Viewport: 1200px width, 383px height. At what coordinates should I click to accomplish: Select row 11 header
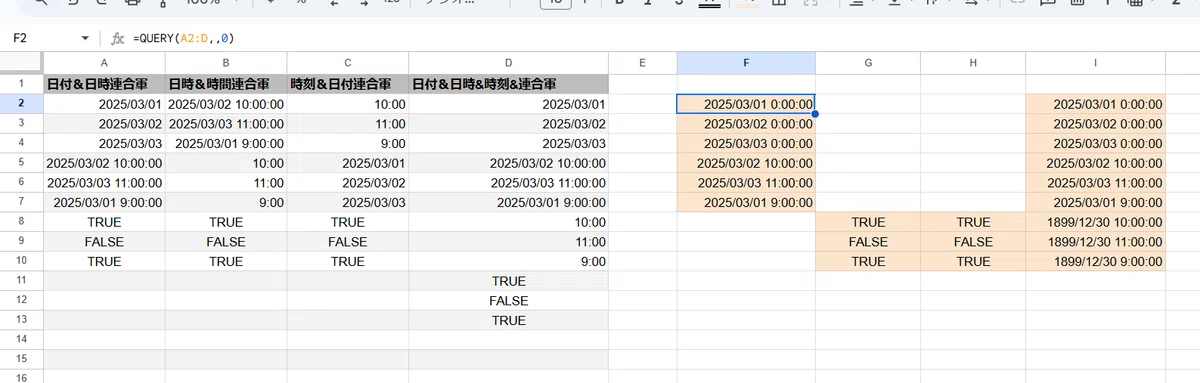click(21, 281)
